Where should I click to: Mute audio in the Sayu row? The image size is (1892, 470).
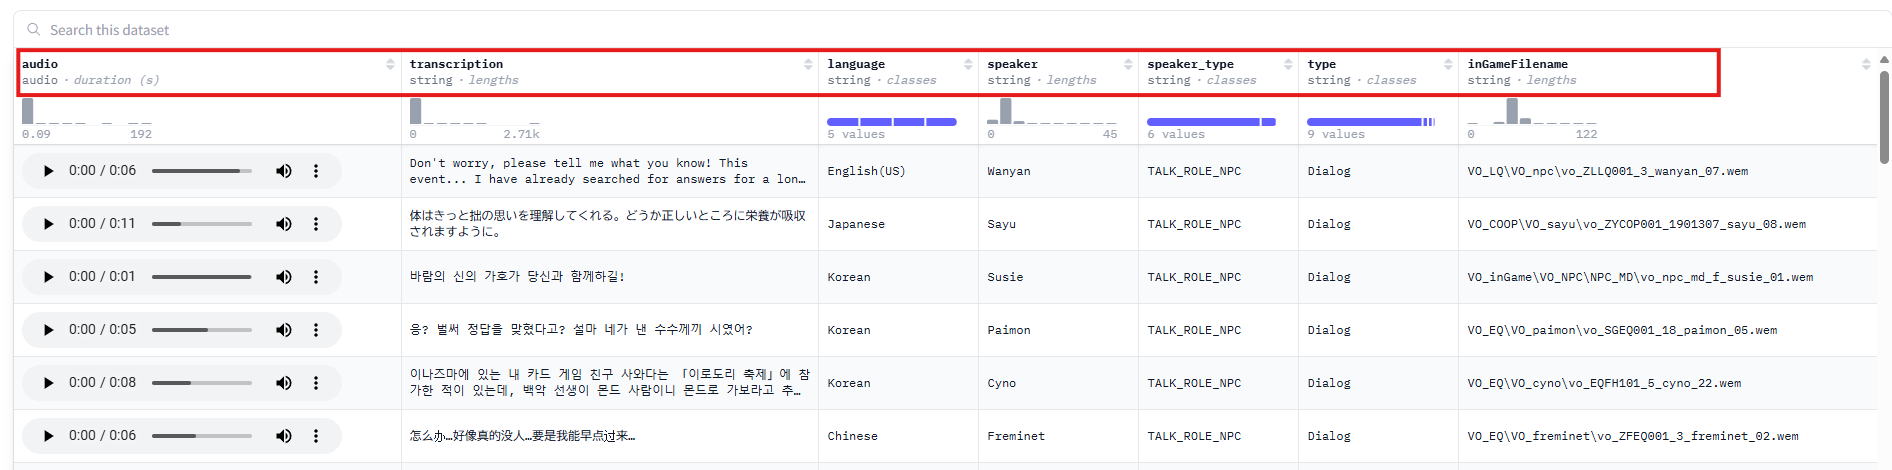click(284, 224)
